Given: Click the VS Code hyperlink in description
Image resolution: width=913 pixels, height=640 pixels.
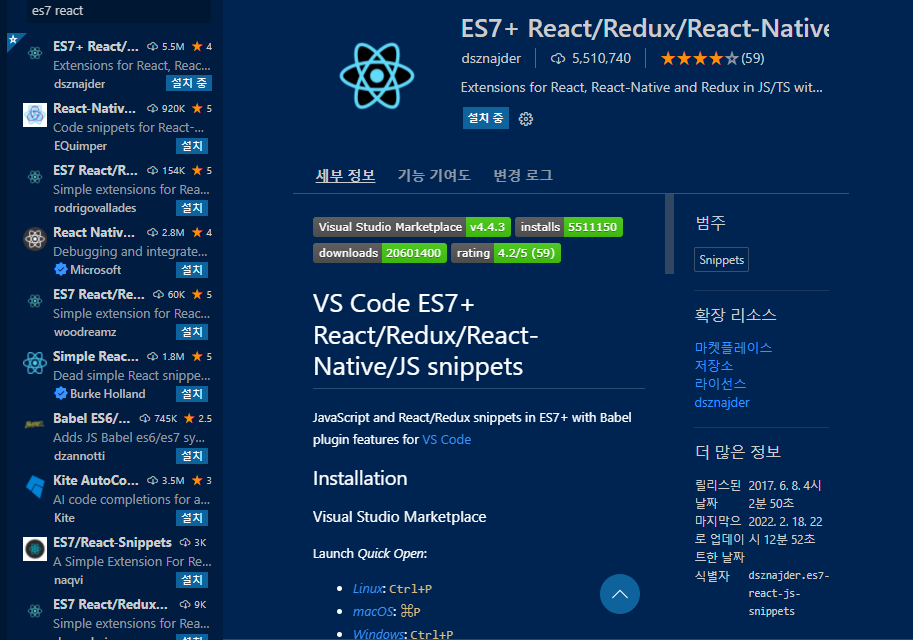Looking at the screenshot, I should click(x=447, y=440).
